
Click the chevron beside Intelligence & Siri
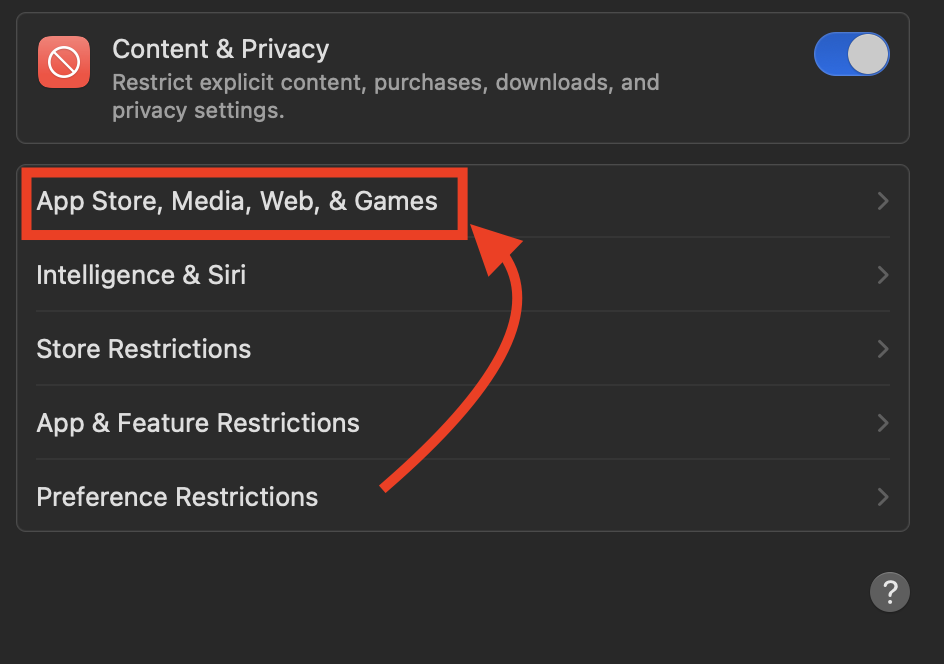tap(883, 275)
